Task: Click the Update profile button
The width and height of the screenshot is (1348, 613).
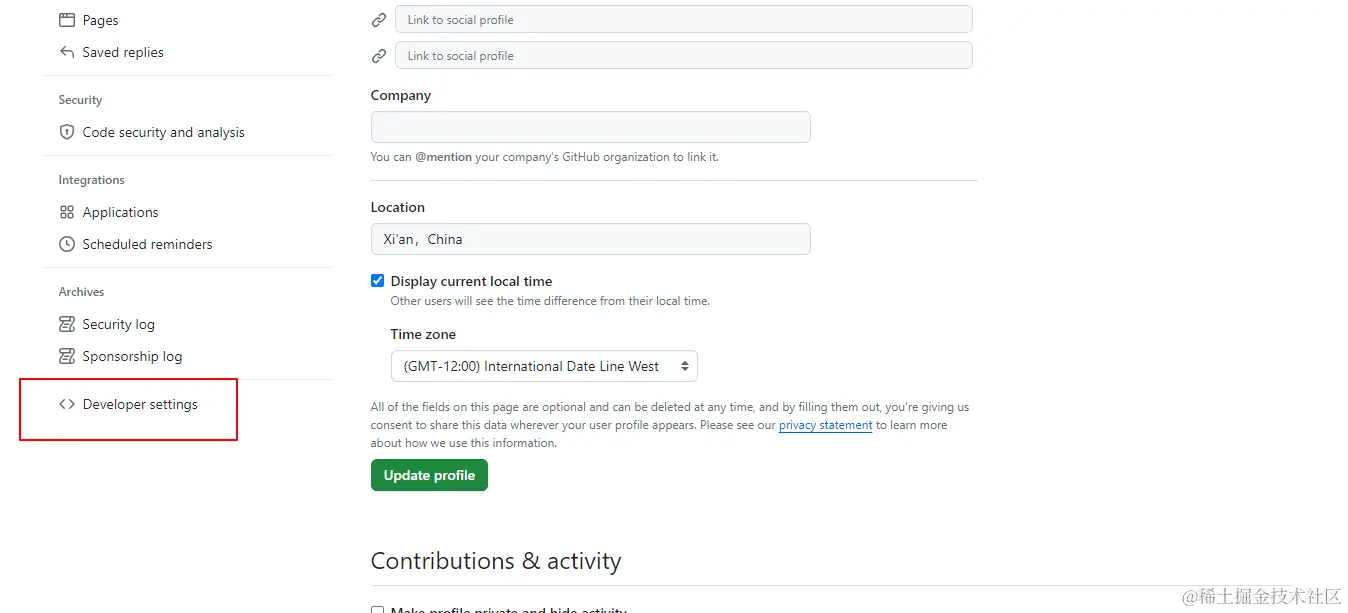Action: pyautogui.click(x=429, y=475)
